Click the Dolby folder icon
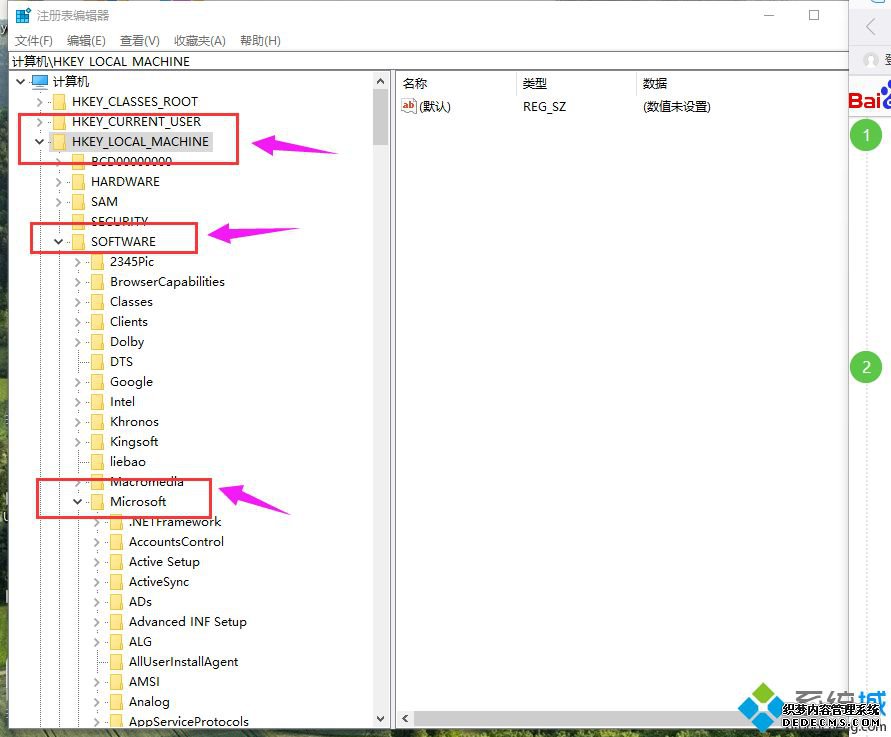 pyautogui.click(x=98, y=342)
